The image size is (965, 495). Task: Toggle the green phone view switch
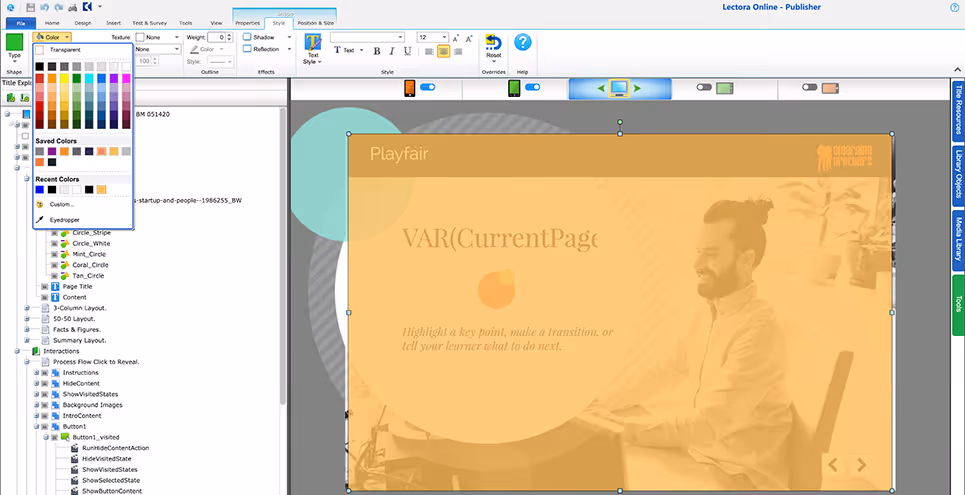532,87
